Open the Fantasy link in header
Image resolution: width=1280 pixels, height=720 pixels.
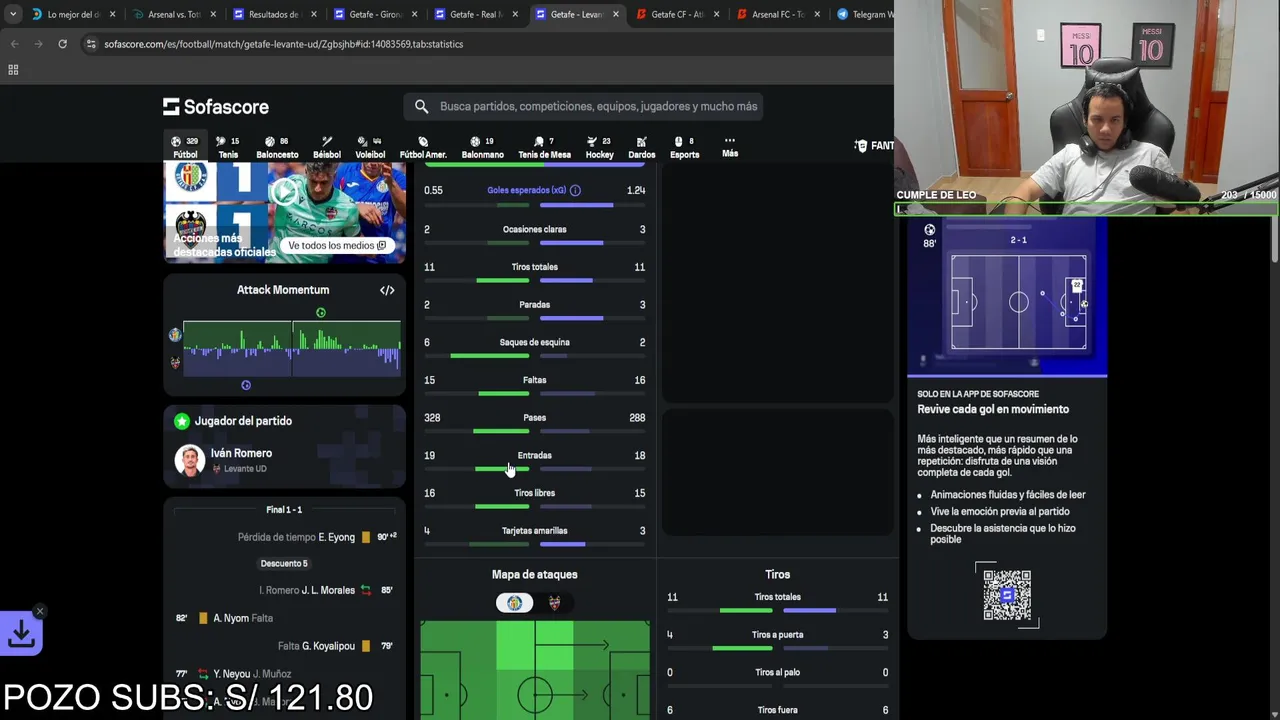[x=874, y=146]
